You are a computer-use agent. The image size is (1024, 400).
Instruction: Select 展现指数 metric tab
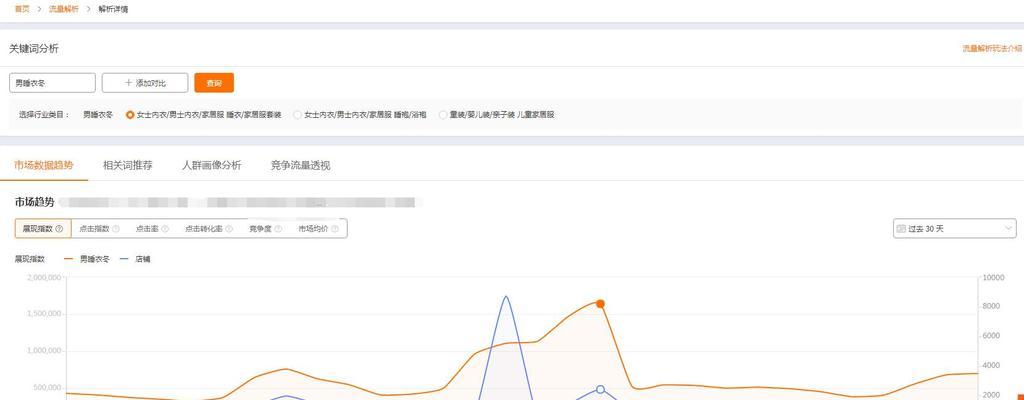click(x=43, y=229)
